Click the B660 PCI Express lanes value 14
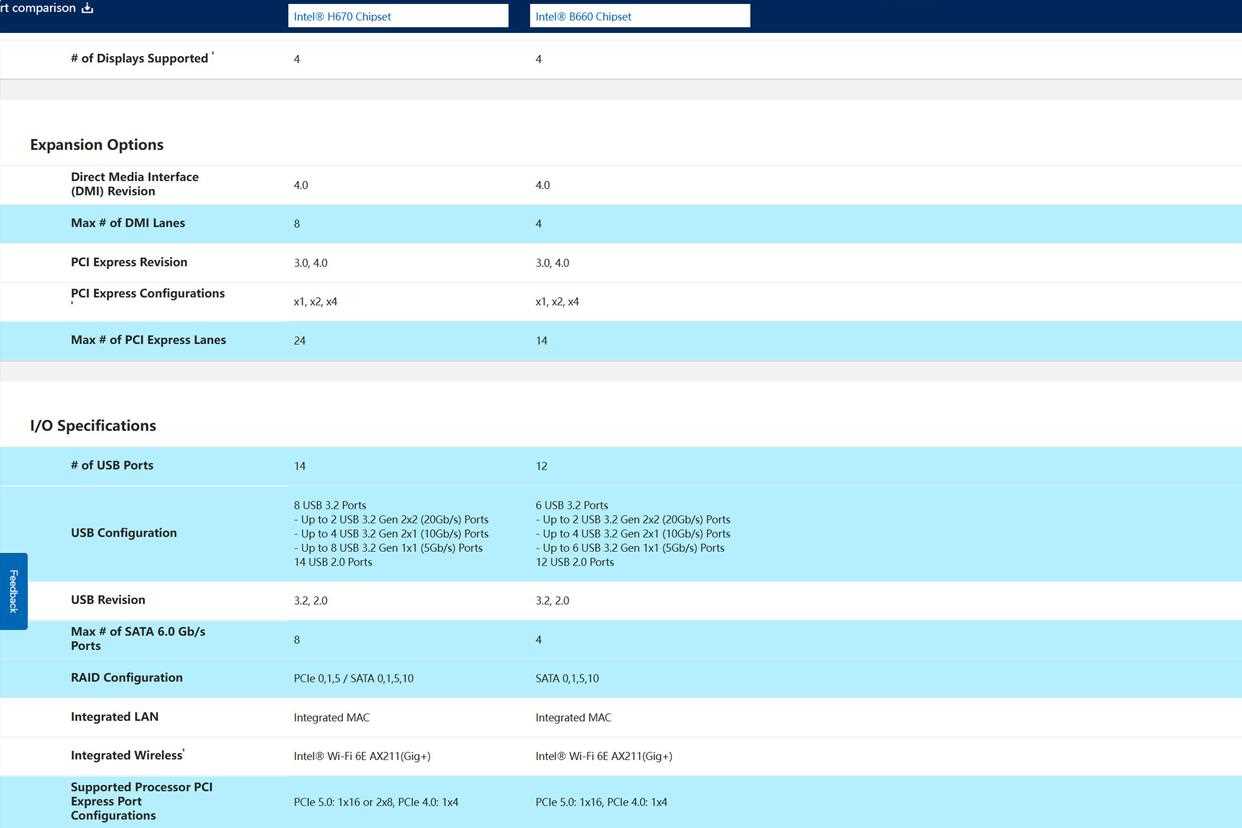 [541, 341]
